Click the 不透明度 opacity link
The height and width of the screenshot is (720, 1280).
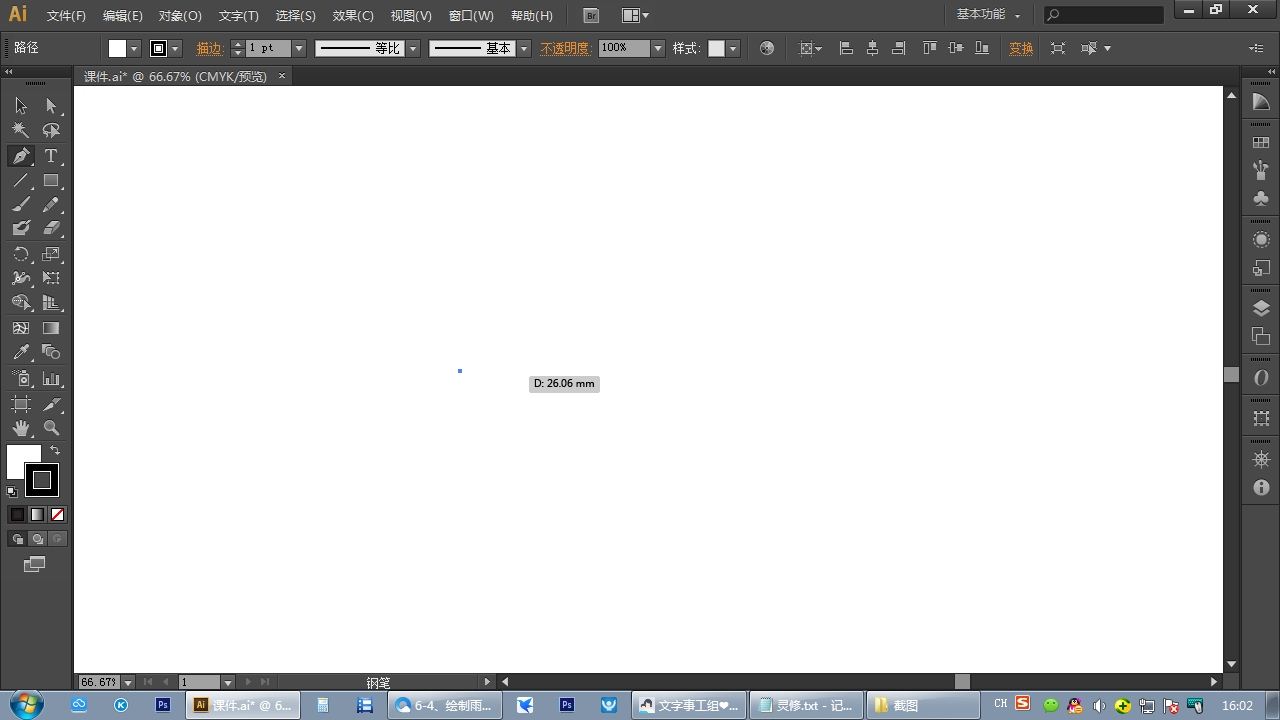[565, 48]
